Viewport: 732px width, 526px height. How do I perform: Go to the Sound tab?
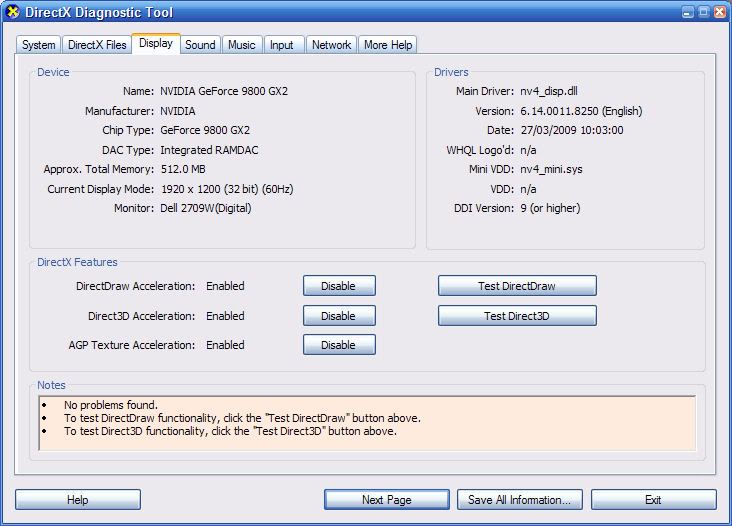pyautogui.click(x=200, y=45)
